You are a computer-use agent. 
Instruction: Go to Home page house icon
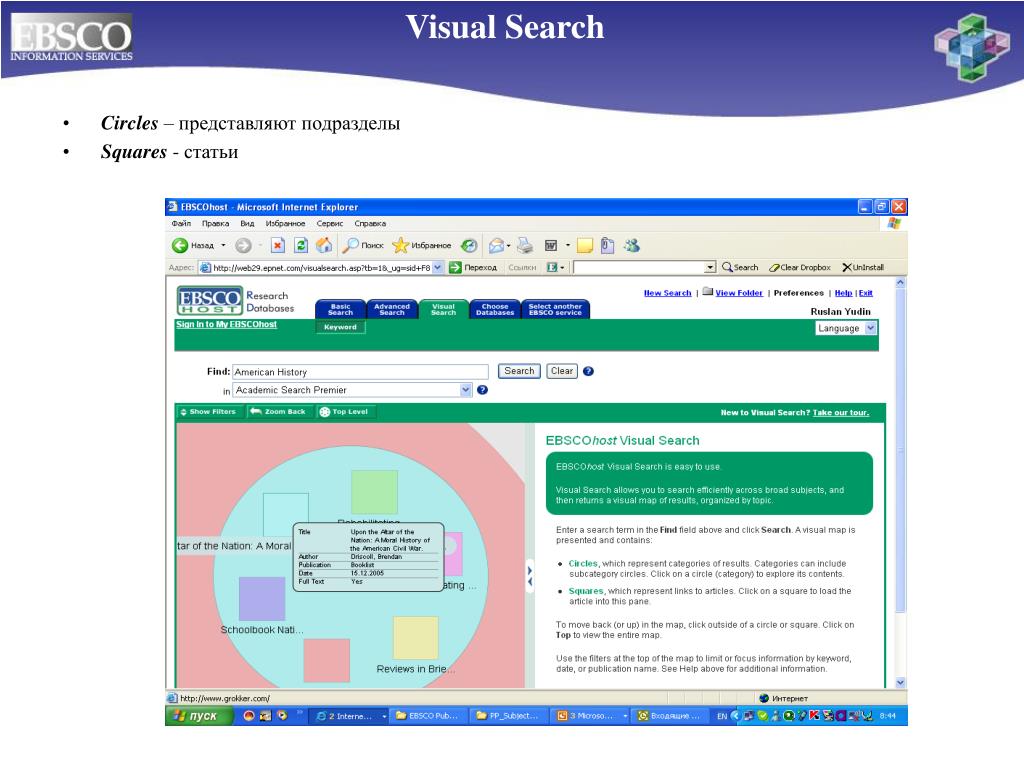[324, 246]
